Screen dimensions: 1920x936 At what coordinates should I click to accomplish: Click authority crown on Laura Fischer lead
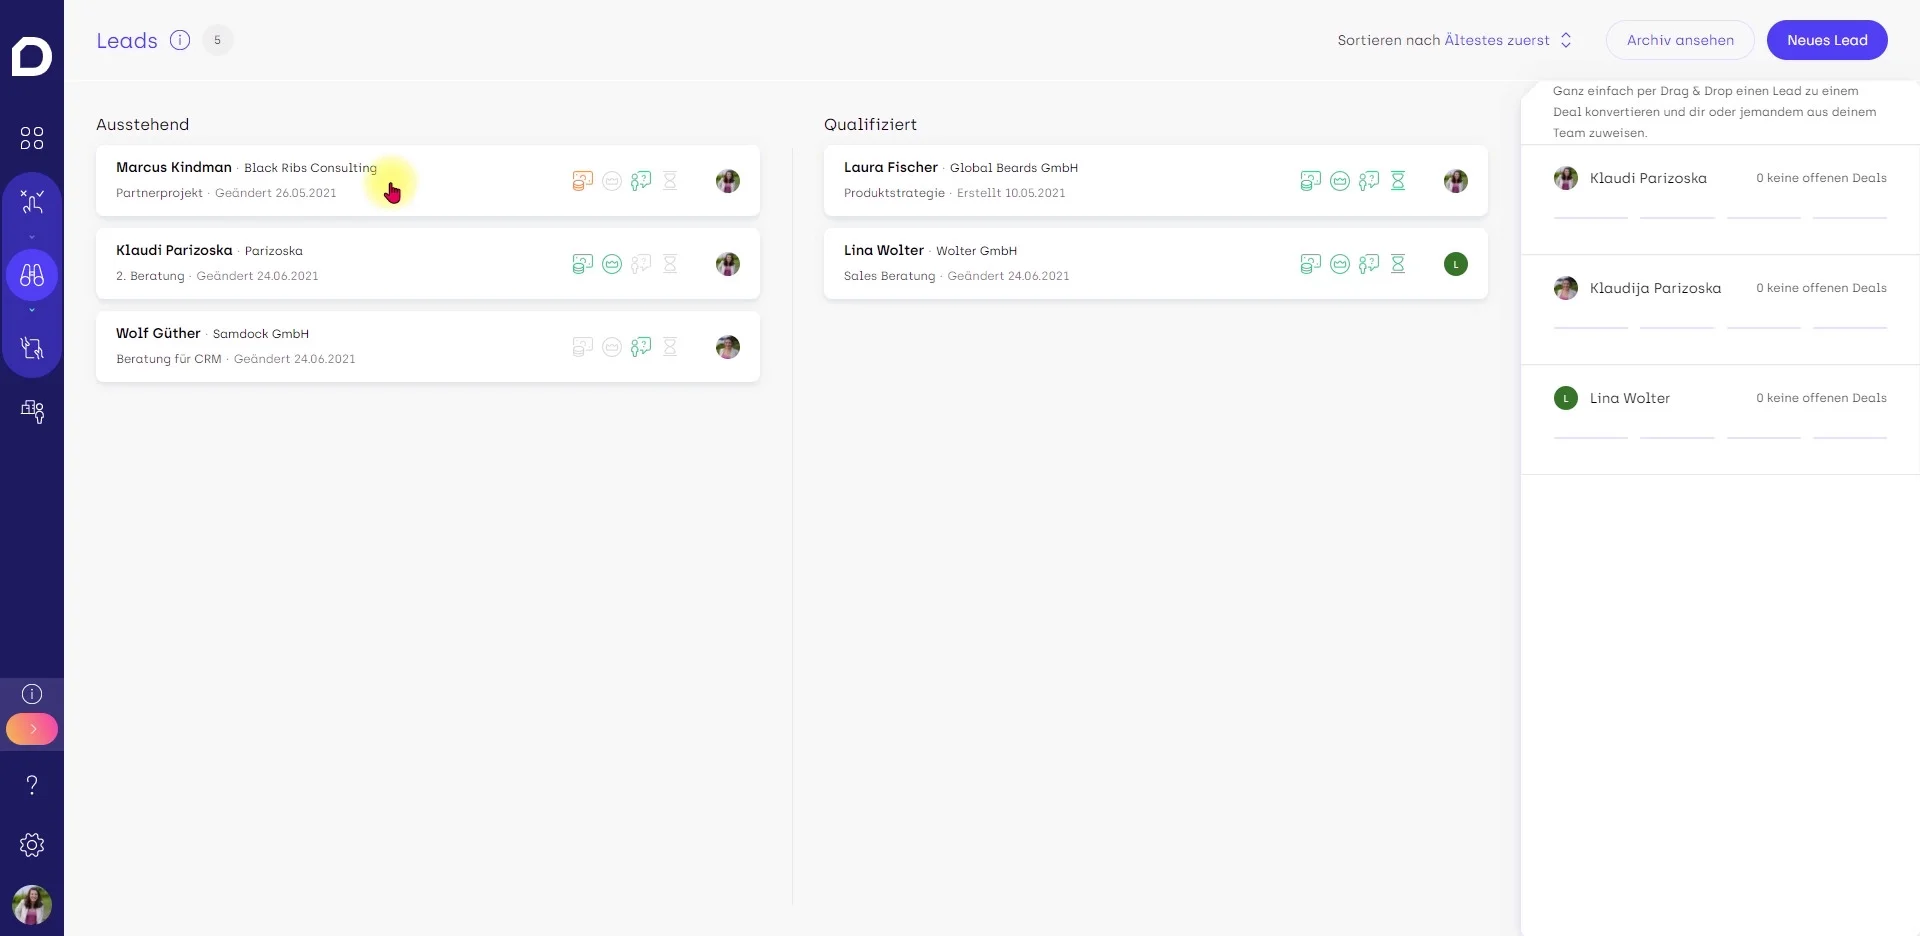click(x=1340, y=181)
